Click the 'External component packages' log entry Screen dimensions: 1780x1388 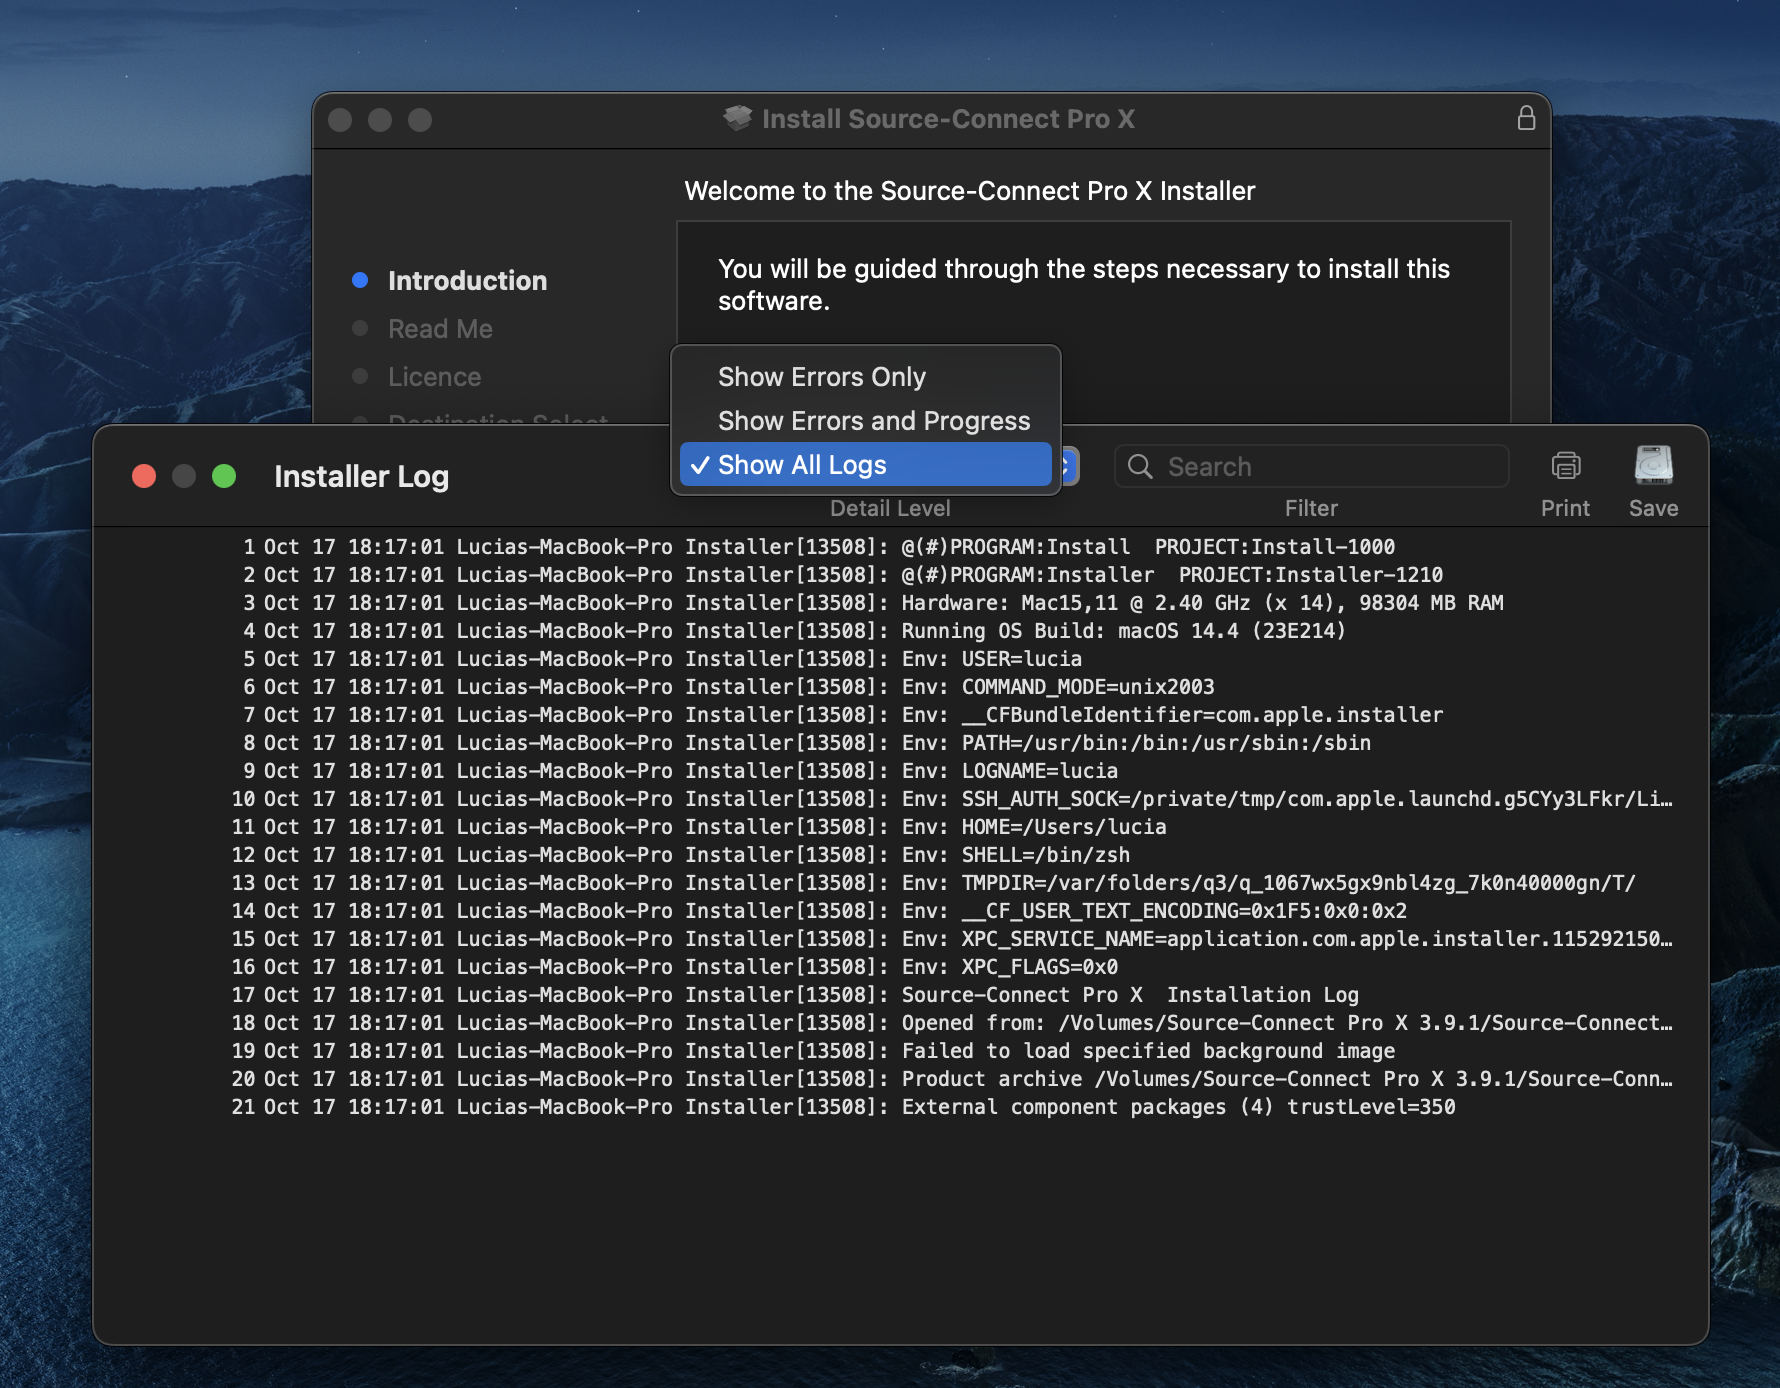click(x=1177, y=1107)
